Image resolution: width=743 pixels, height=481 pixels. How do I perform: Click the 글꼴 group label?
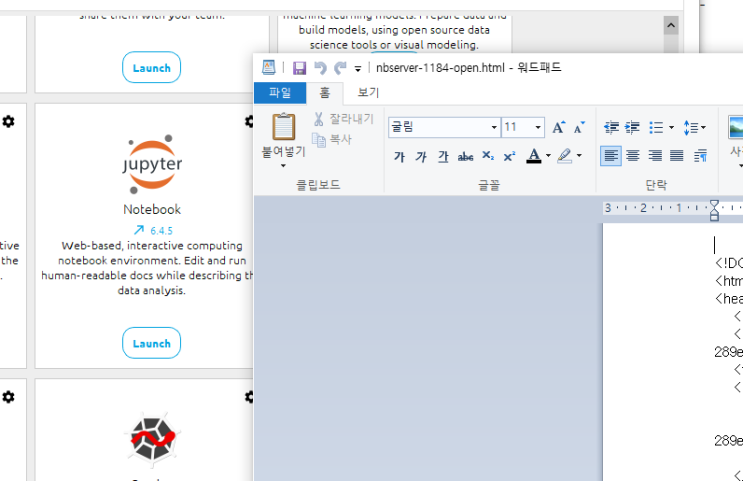(489, 184)
